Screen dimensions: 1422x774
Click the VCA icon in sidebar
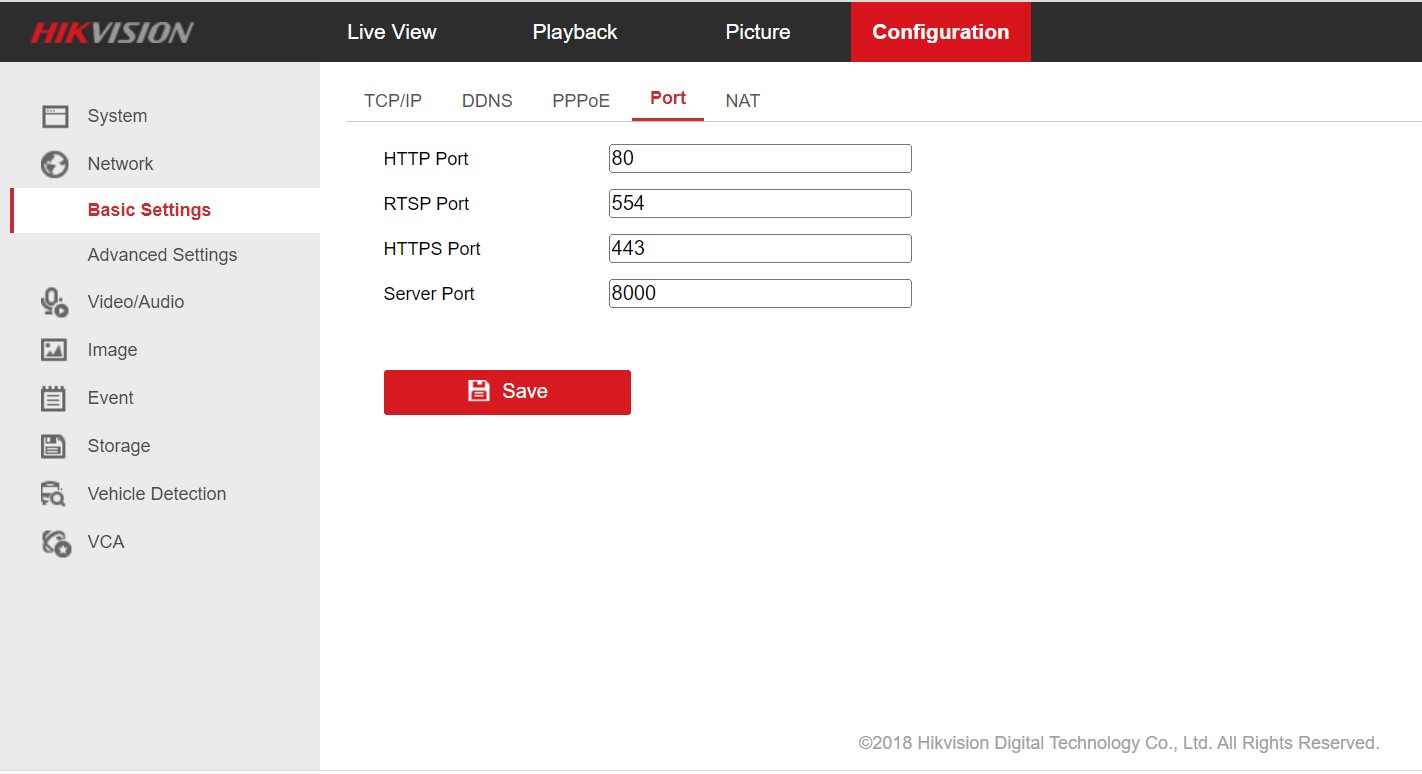click(x=56, y=542)
